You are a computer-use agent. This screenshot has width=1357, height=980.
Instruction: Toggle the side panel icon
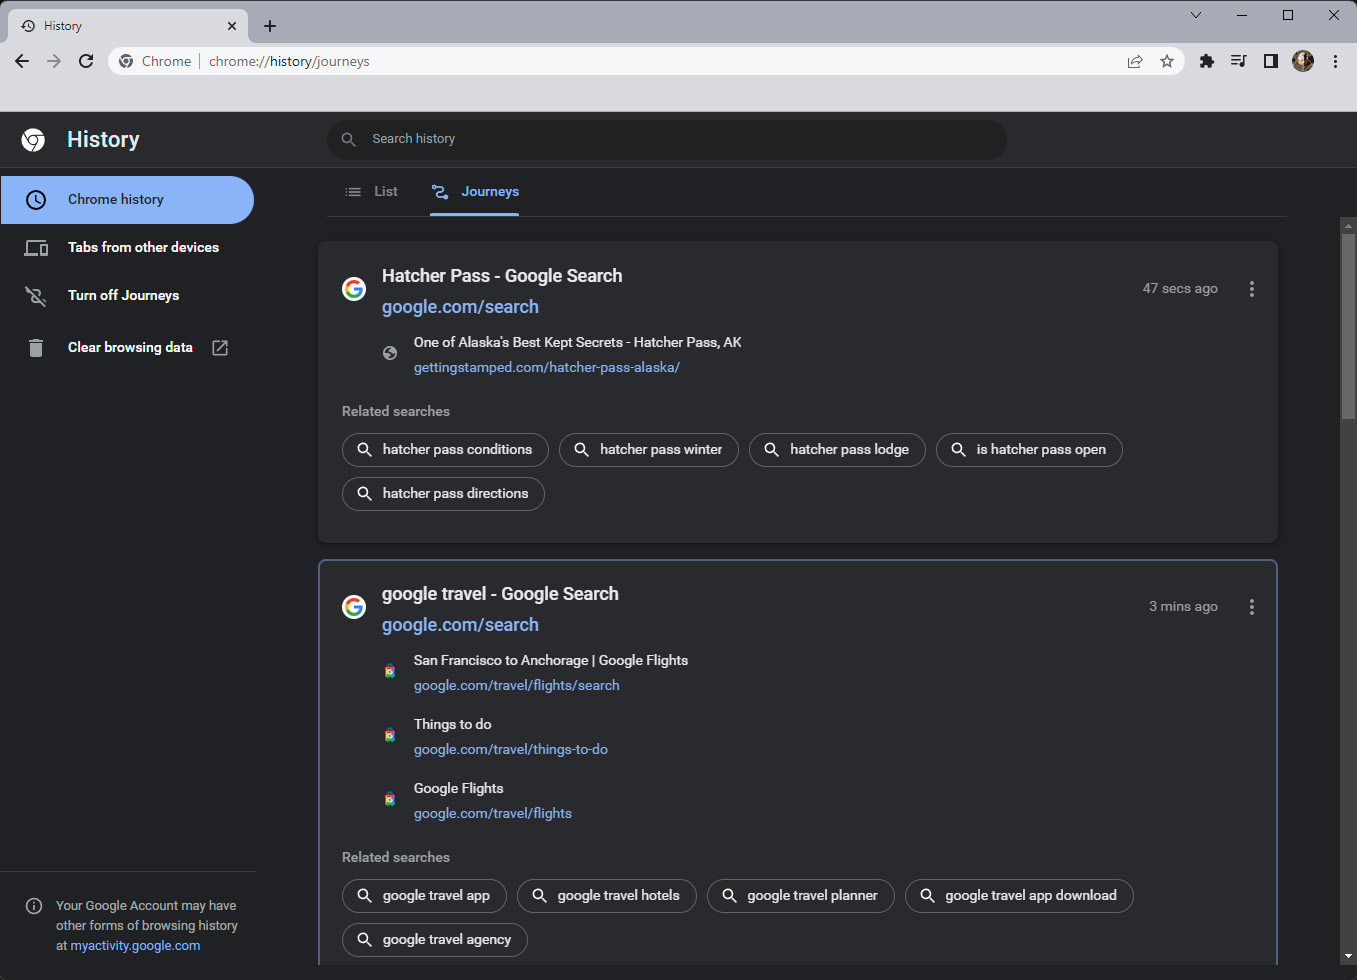[1271, 61]
